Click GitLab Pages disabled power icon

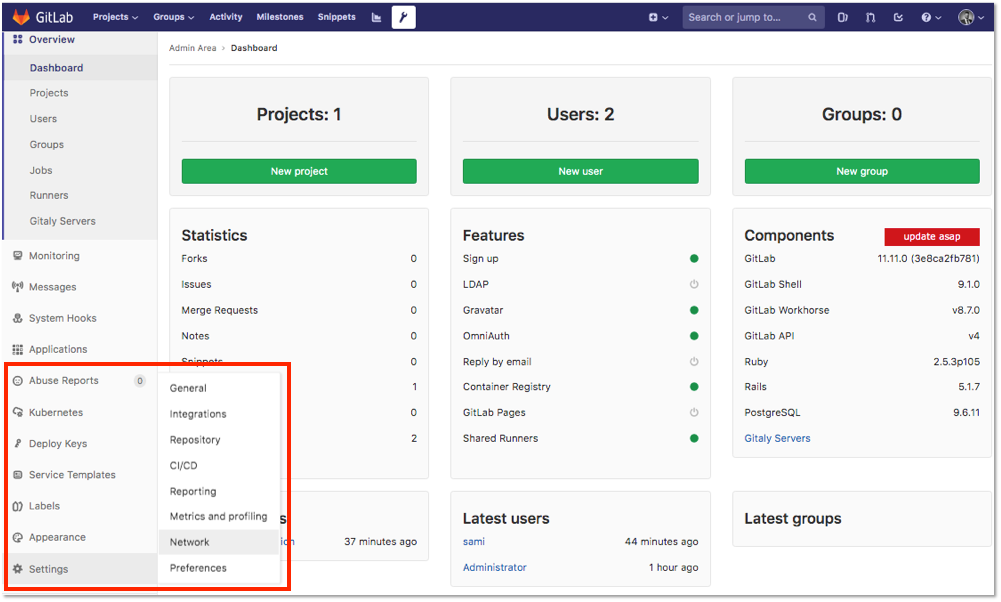coord(694,412)
